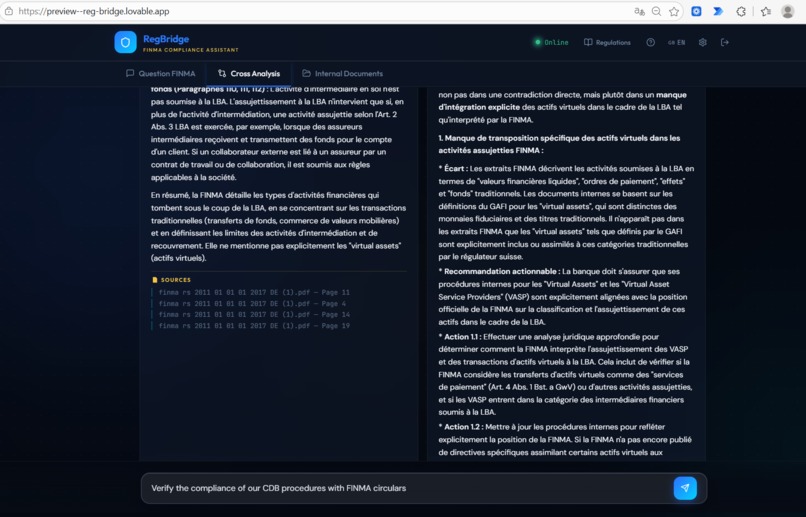This screenshot has width=806, height=517.
Task: Open the browser translate icon
Action: (x=639, y=11)
